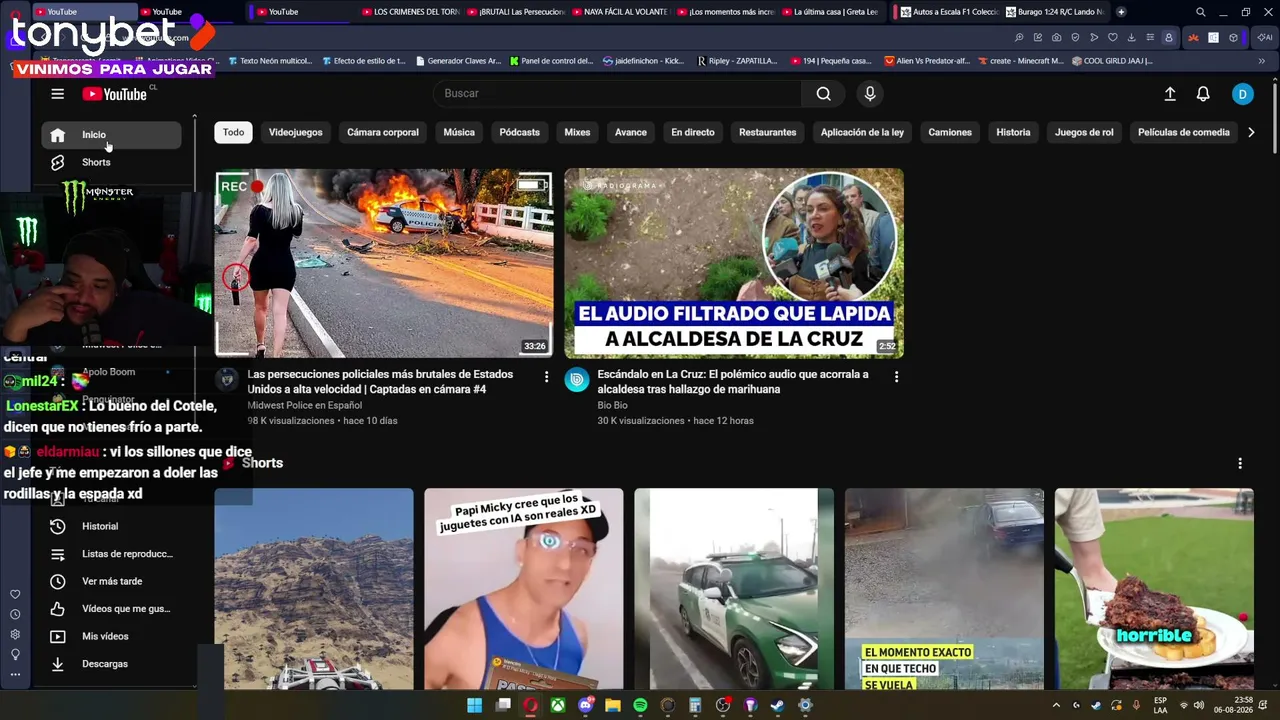Open the Opera sidebar three-dot menu
Viewport: 1280px width, 720px height.
click(15, 675)
